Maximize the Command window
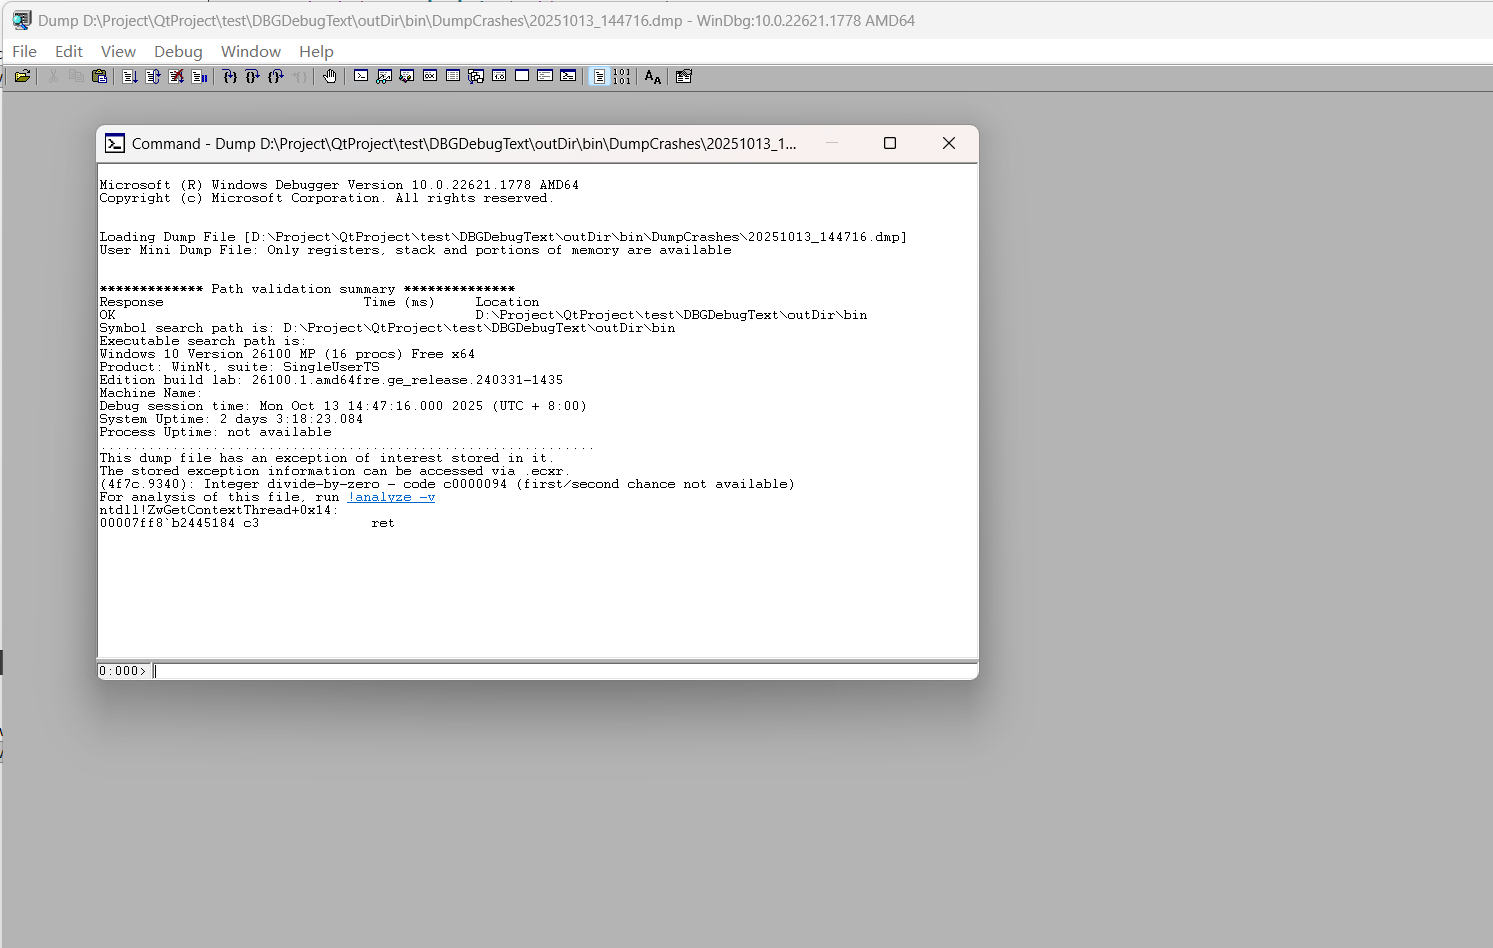 pos(890,143)
